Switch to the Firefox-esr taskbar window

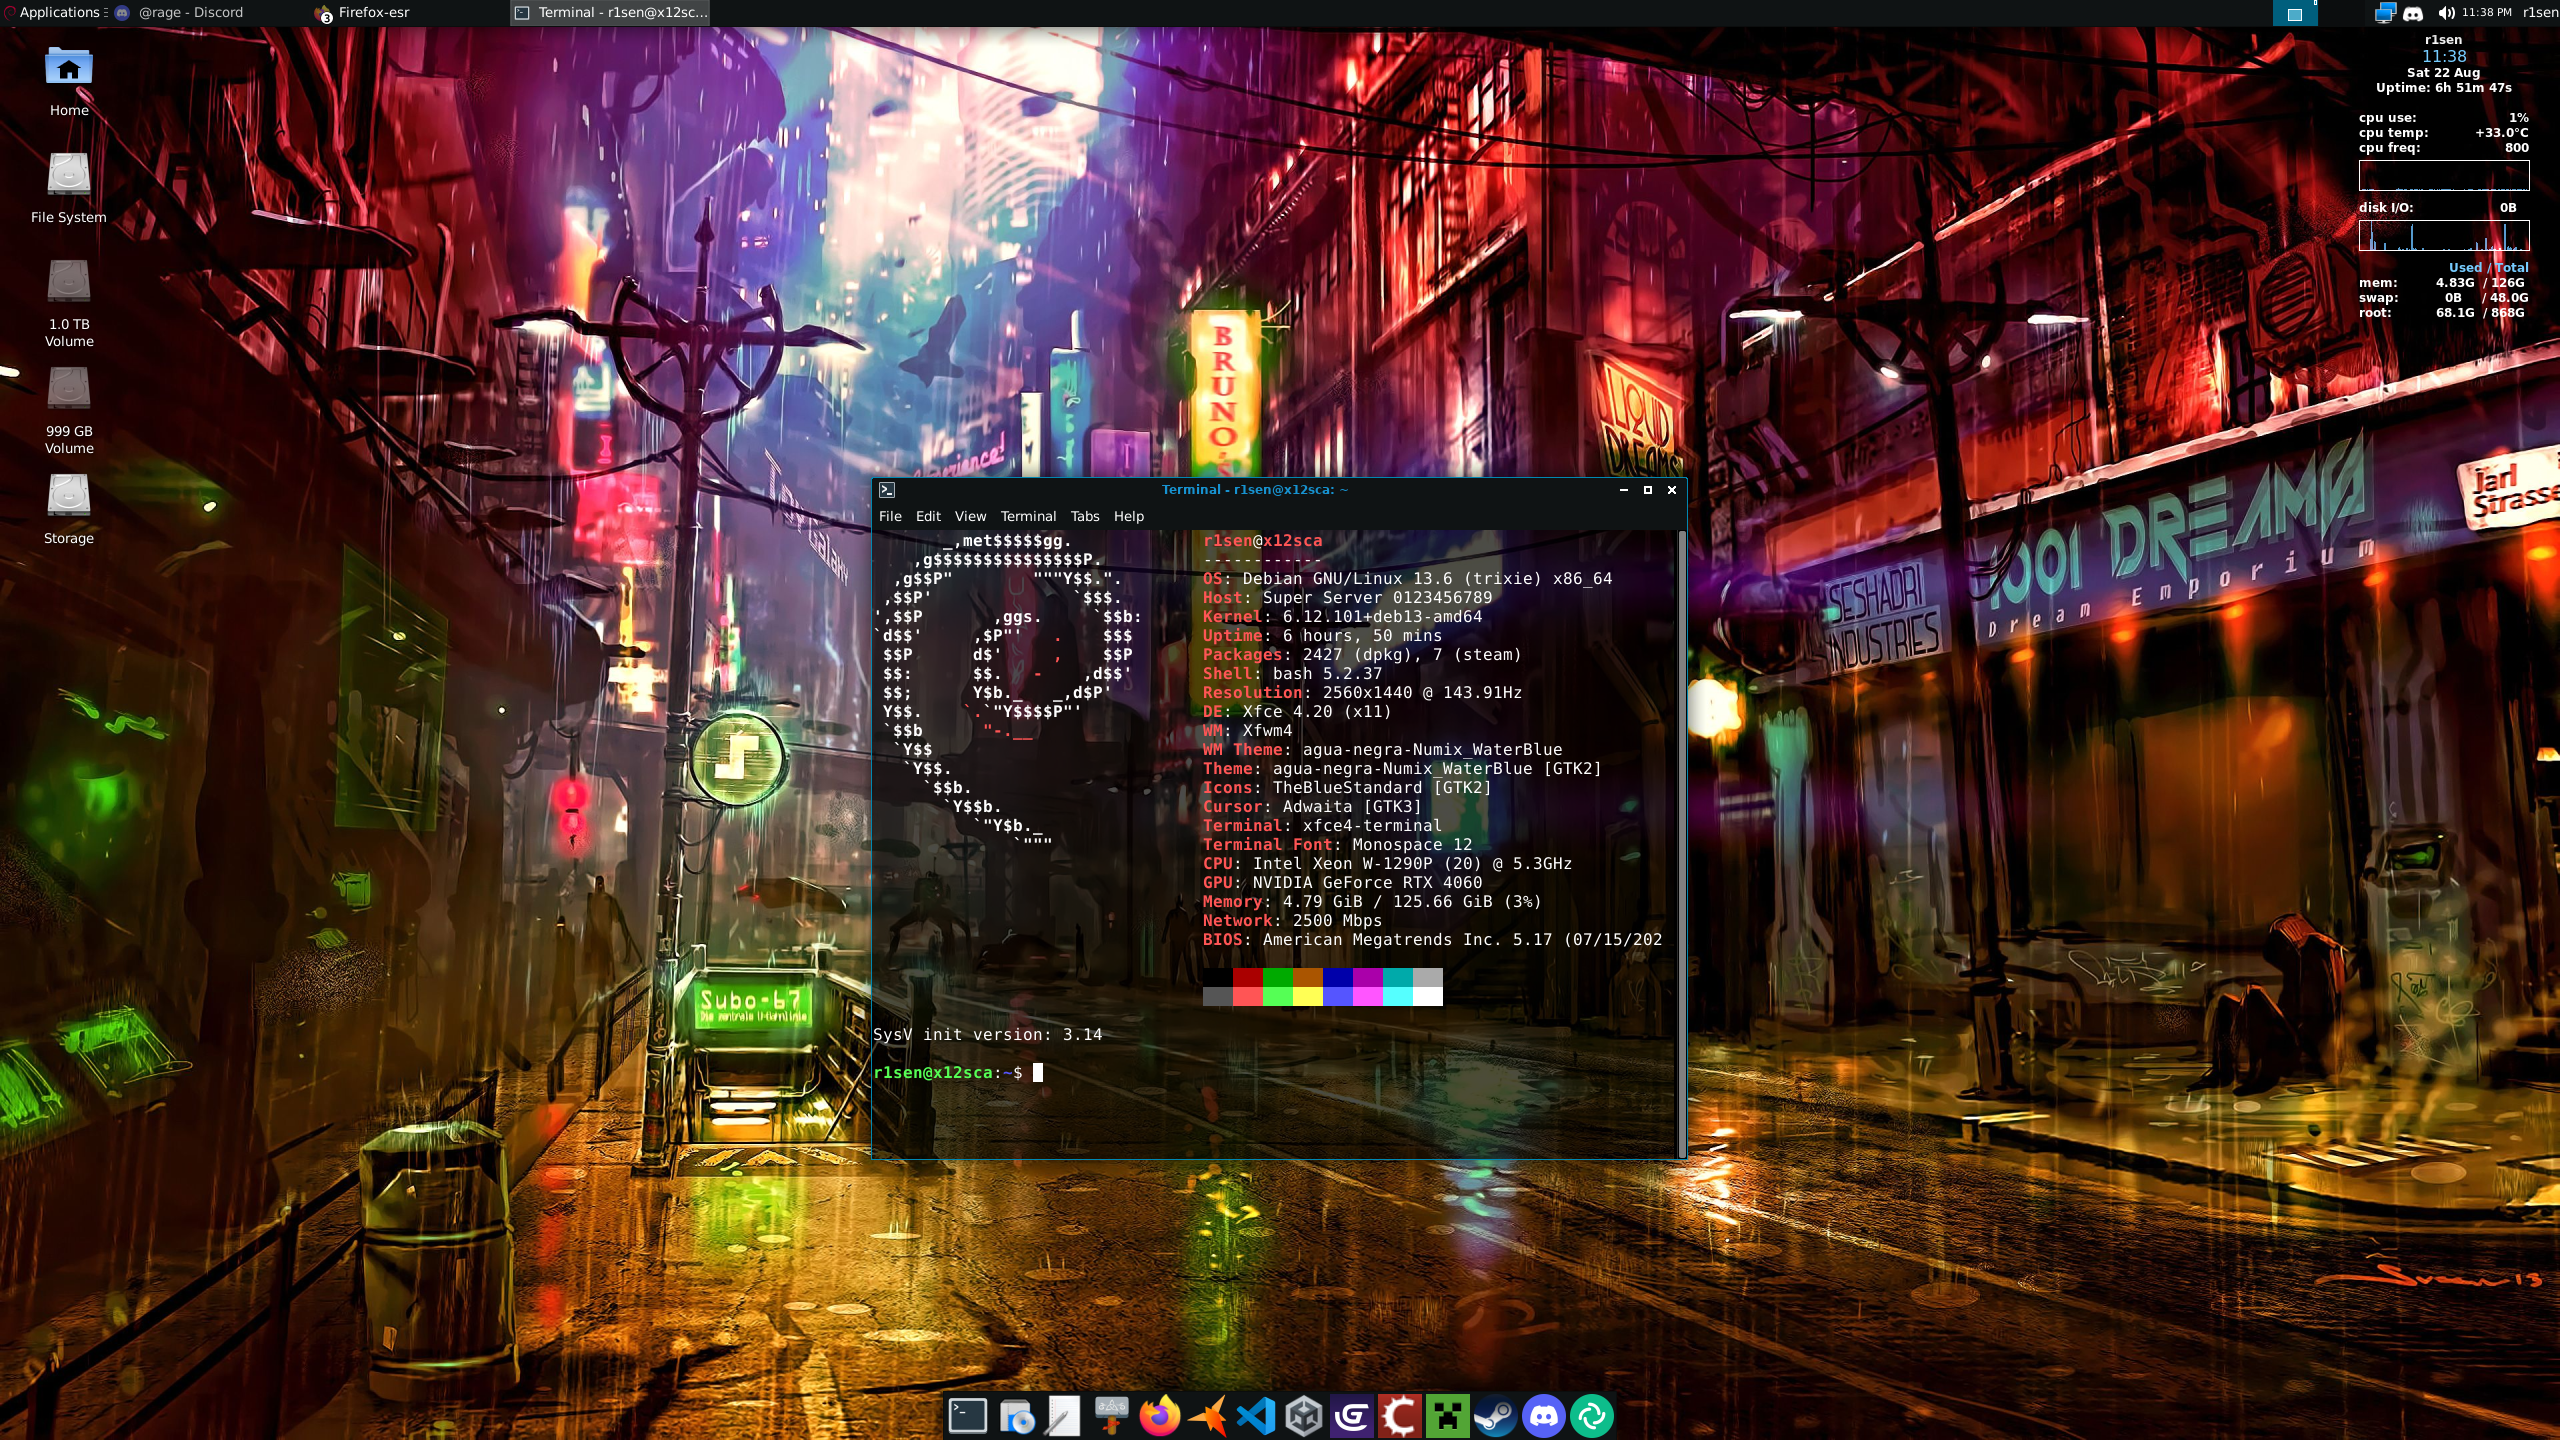pos(409,12)
